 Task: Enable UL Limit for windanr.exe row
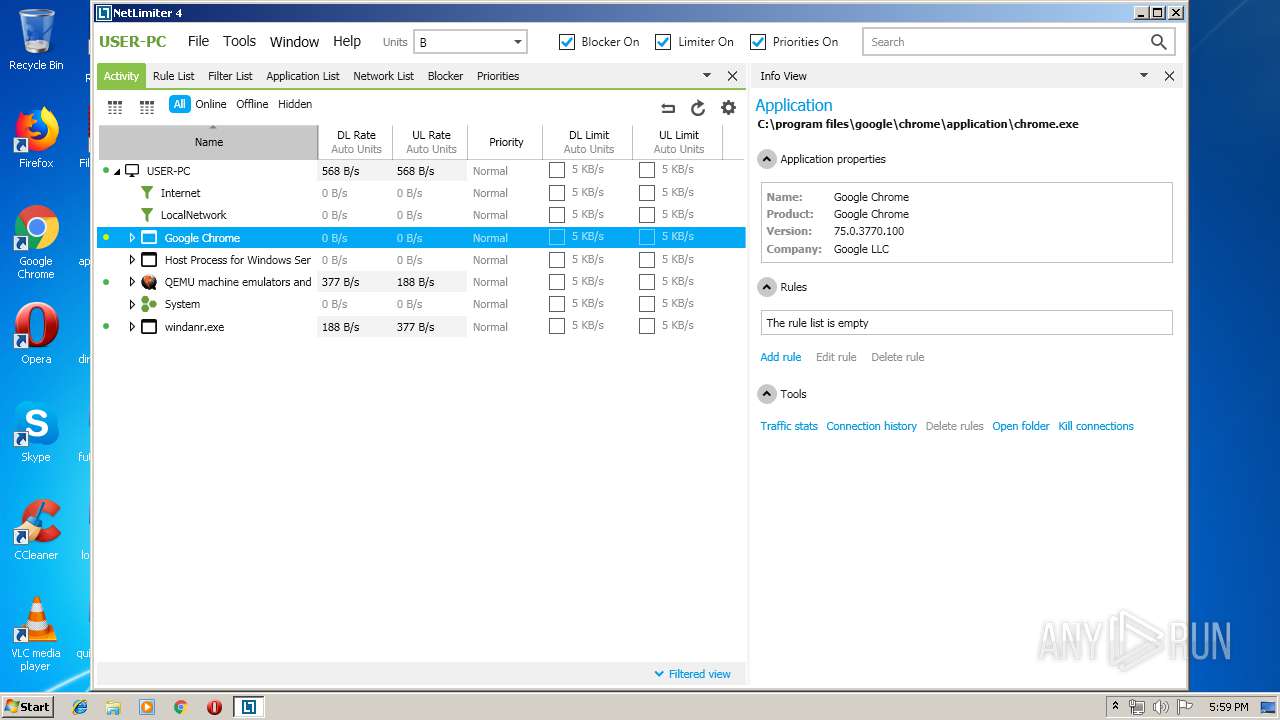pos(647,326)
